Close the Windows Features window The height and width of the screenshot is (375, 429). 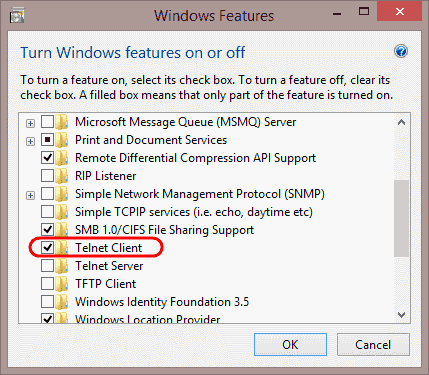click(x=399, y=12)
